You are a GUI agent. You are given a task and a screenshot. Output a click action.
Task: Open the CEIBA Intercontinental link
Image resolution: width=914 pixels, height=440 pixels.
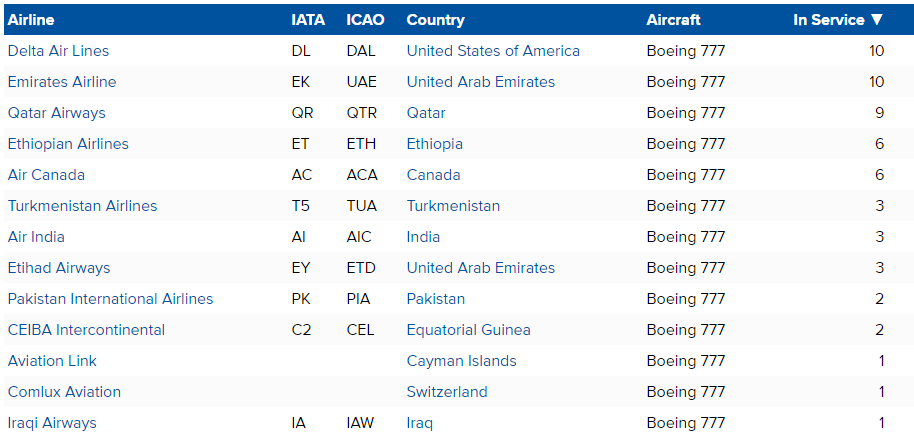click(86, 330)
